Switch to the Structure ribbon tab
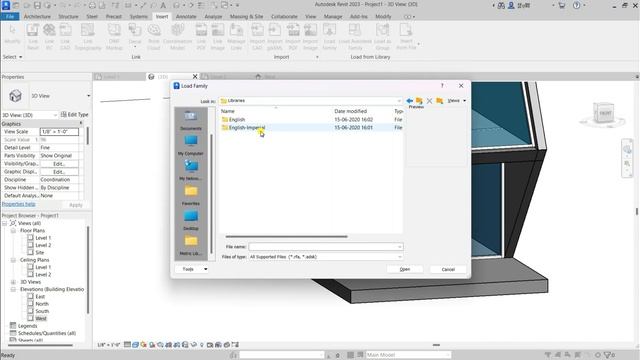Screen dimensions: 640x360 point(68,16)
